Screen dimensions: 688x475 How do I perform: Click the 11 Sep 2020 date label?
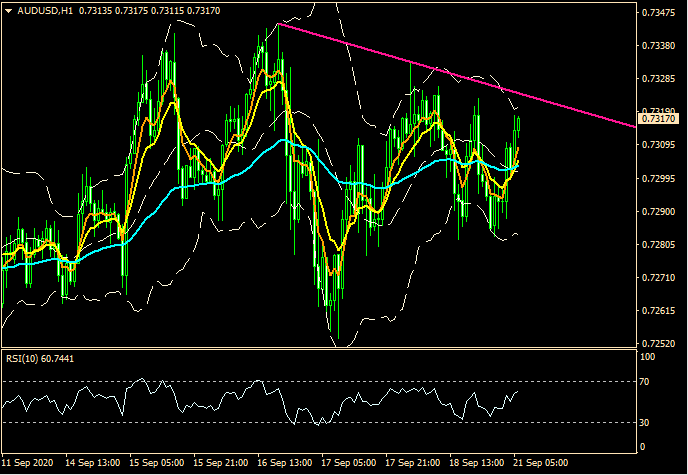tap(29, 464)
